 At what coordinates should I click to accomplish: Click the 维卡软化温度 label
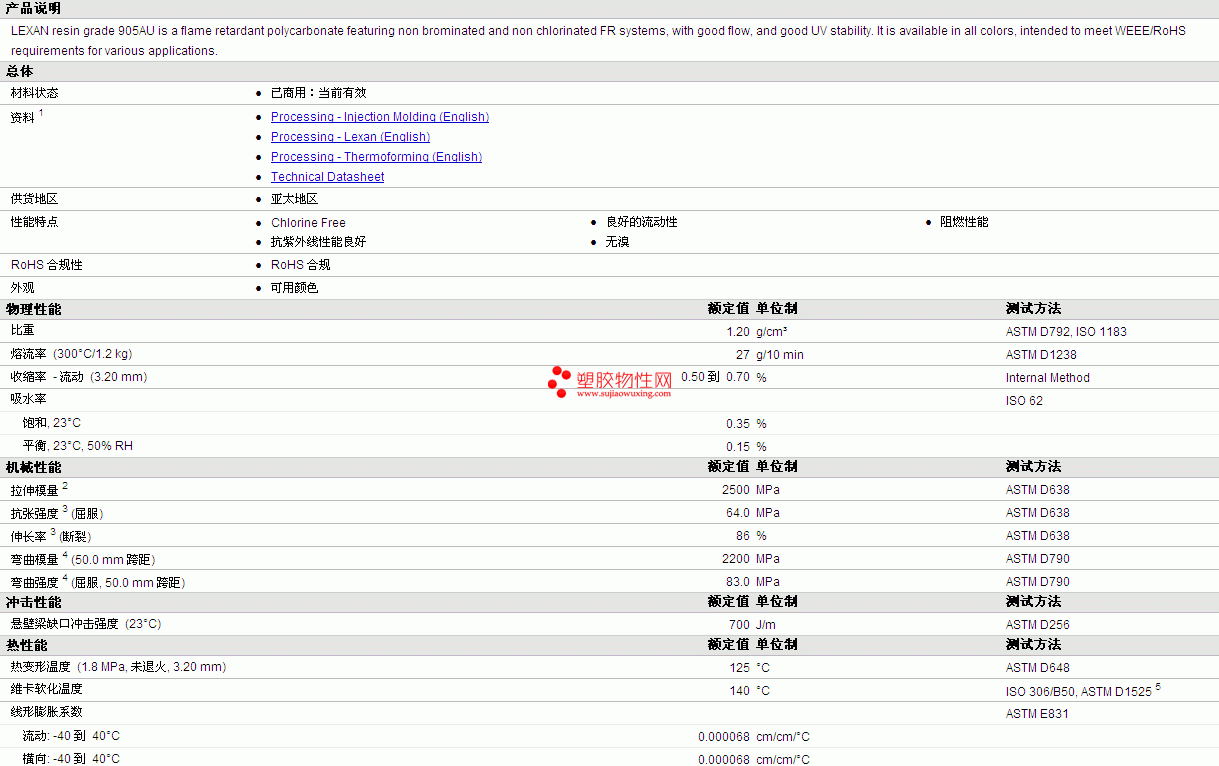[x=47, y=689]
